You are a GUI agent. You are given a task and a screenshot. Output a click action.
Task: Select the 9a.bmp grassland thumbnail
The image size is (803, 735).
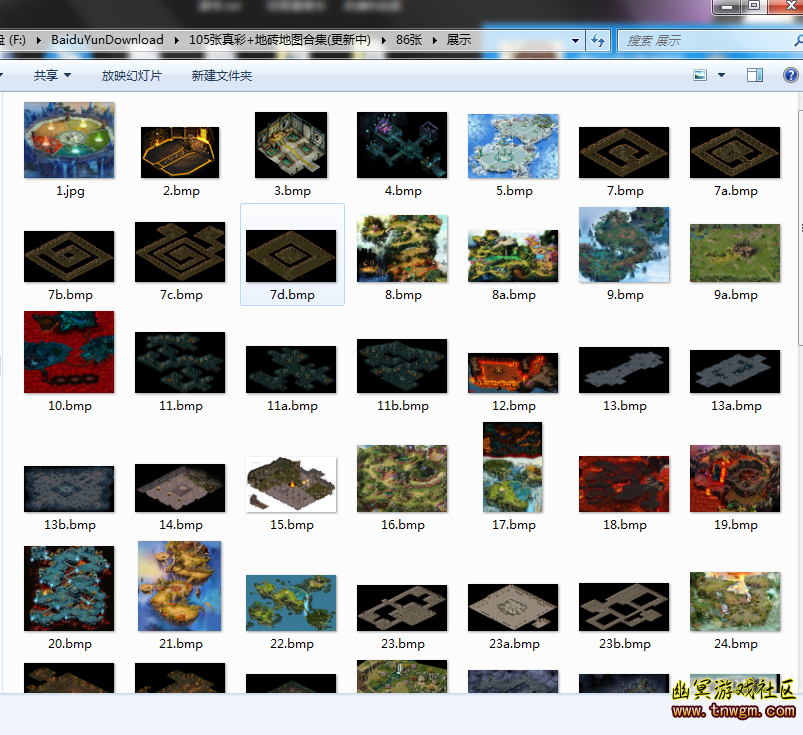click(735, 253)
